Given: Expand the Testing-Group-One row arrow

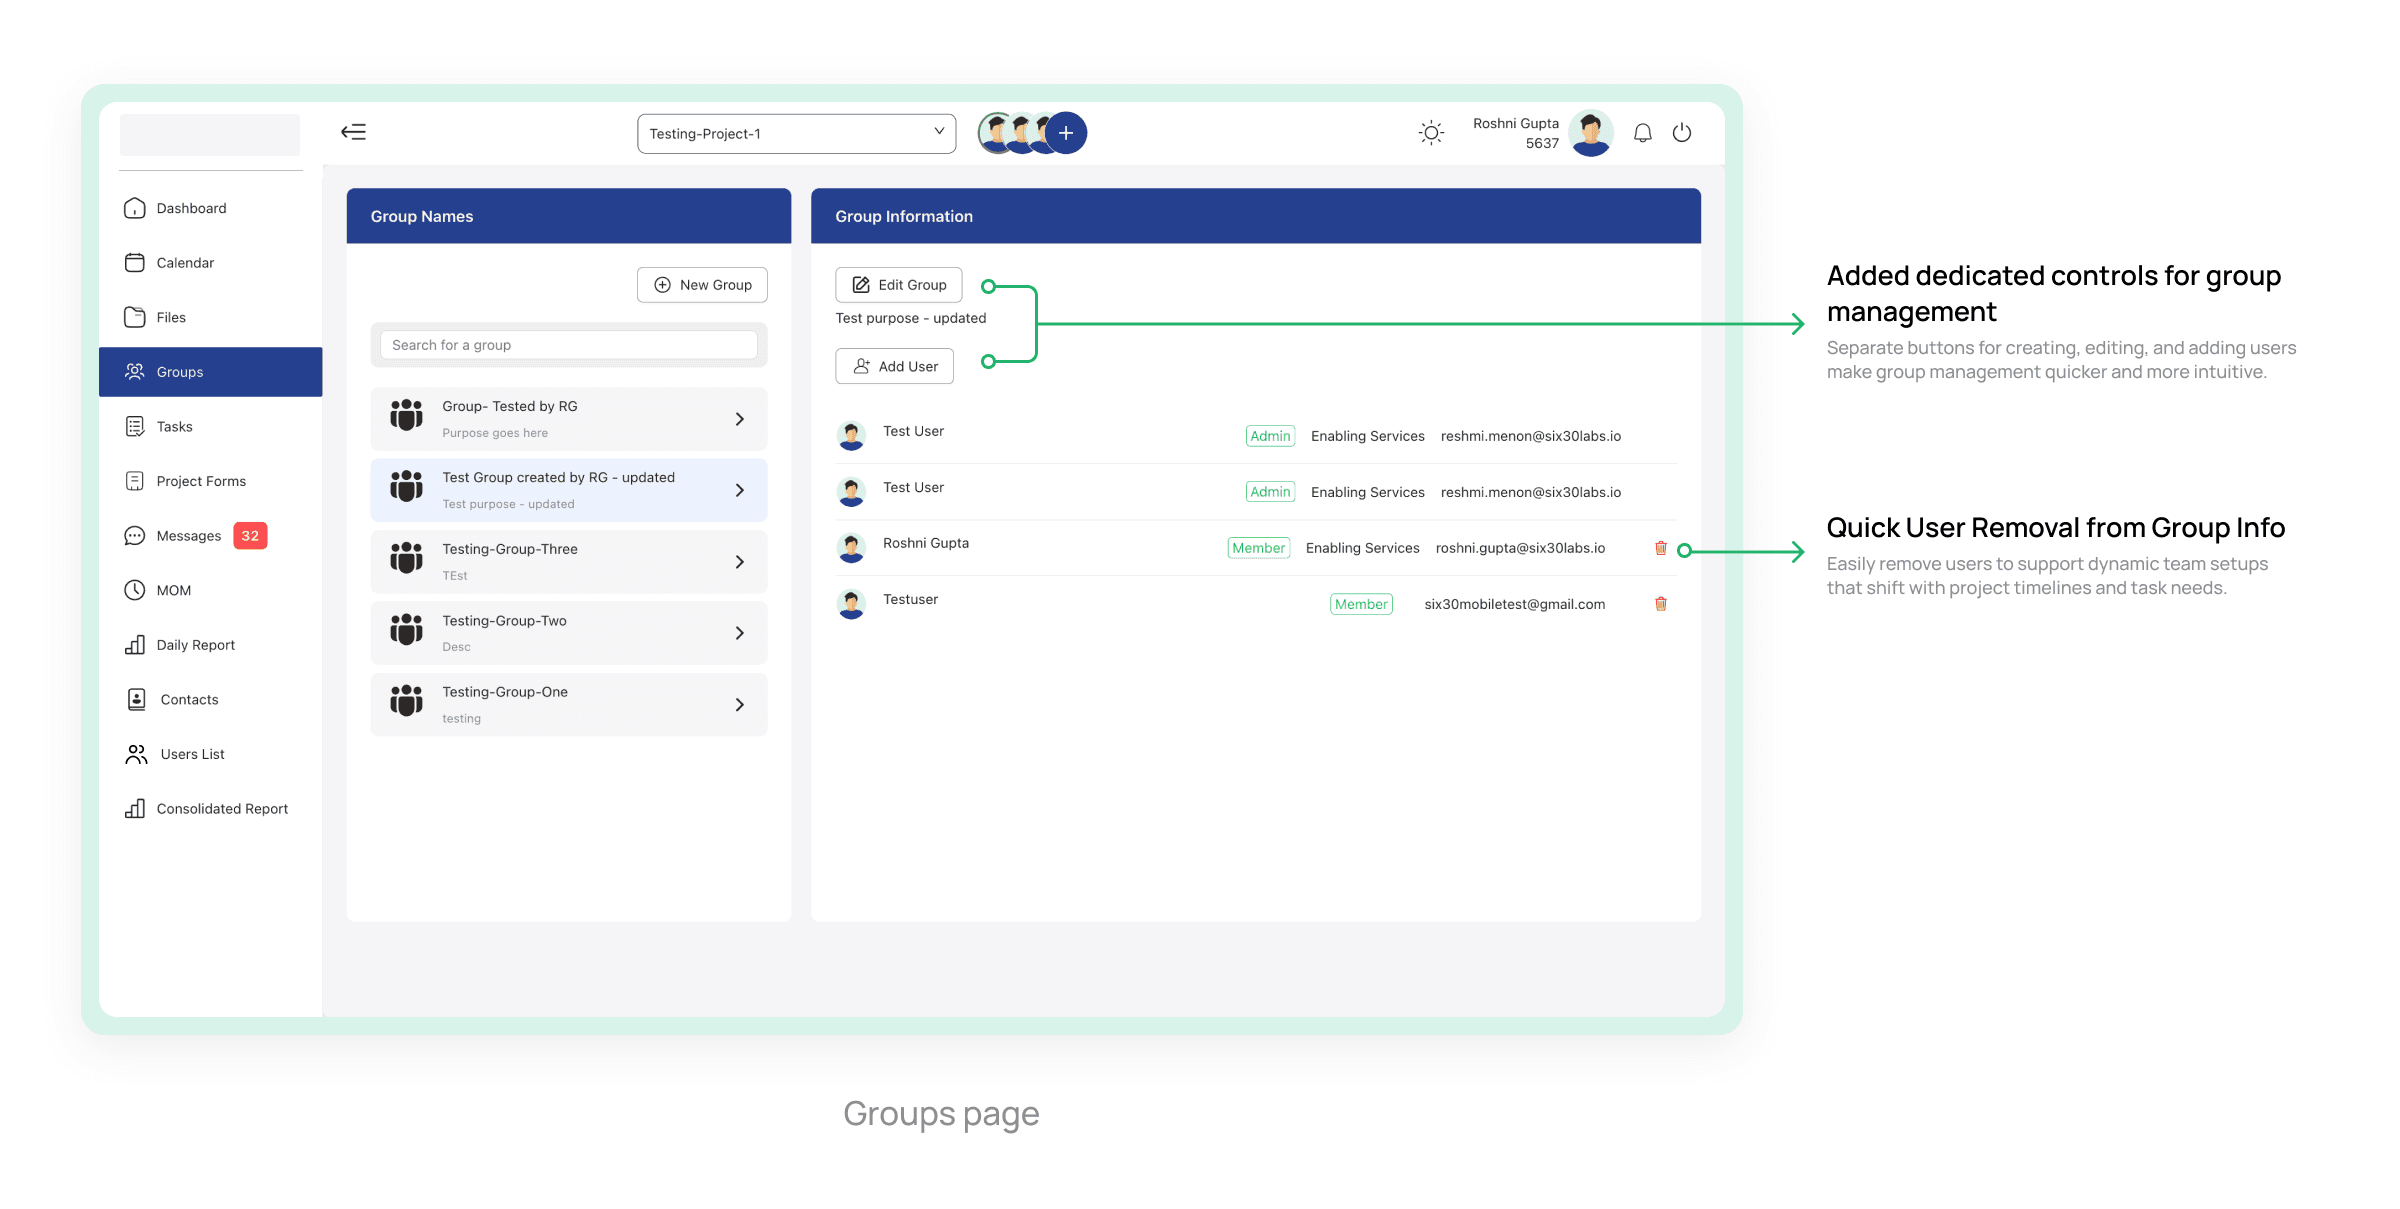Looking at the screenshot, I should [x=739, y=705].
